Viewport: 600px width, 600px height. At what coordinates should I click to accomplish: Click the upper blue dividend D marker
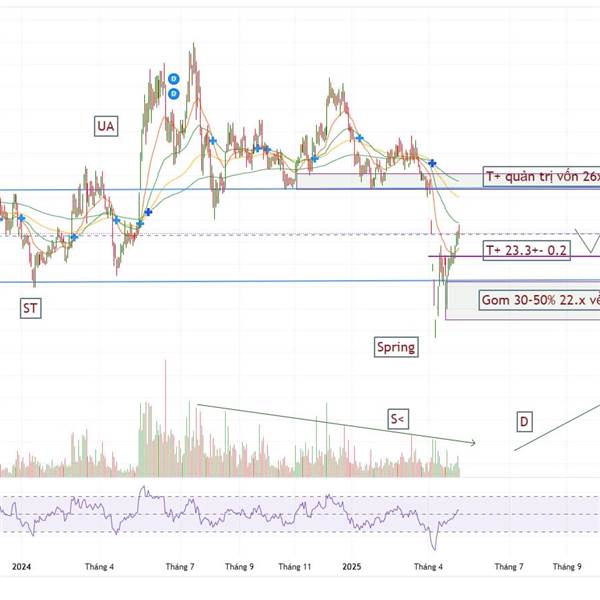coord(174,79)
